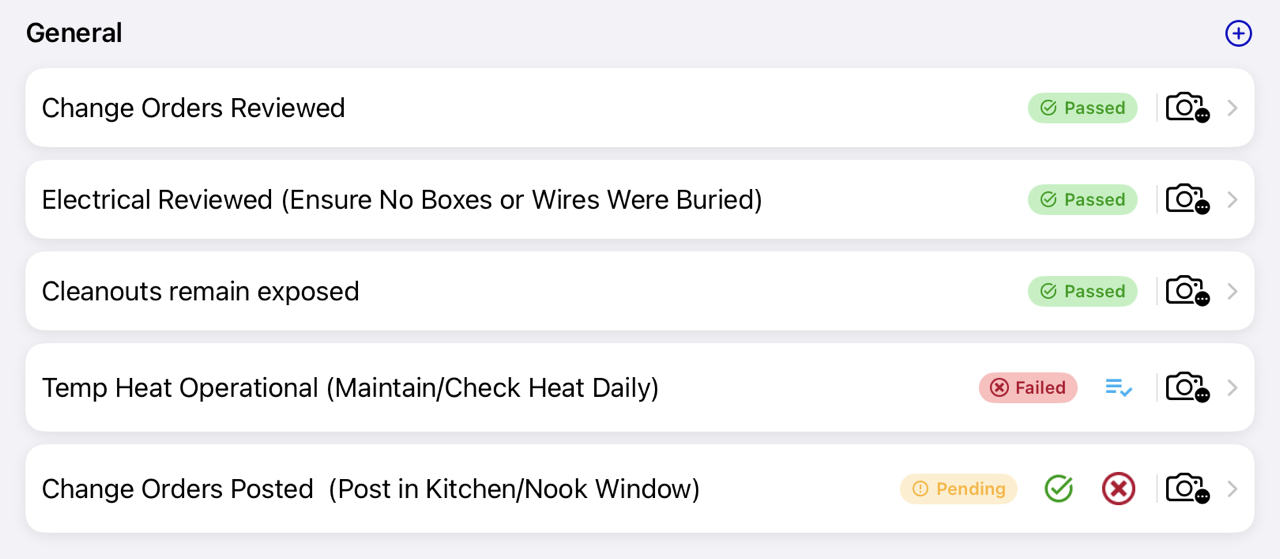
Task: Mark Change Orders Posted as failed
Action: click(1119, 488)
